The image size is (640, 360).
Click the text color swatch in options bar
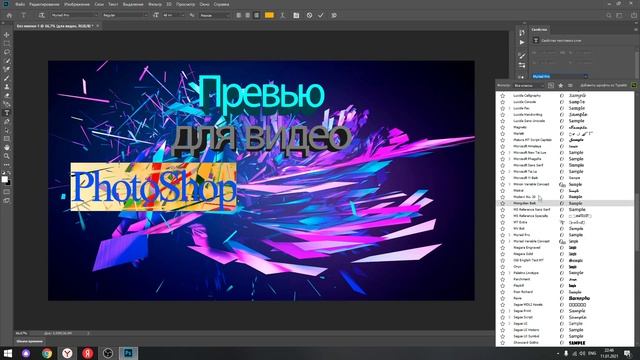269,15
